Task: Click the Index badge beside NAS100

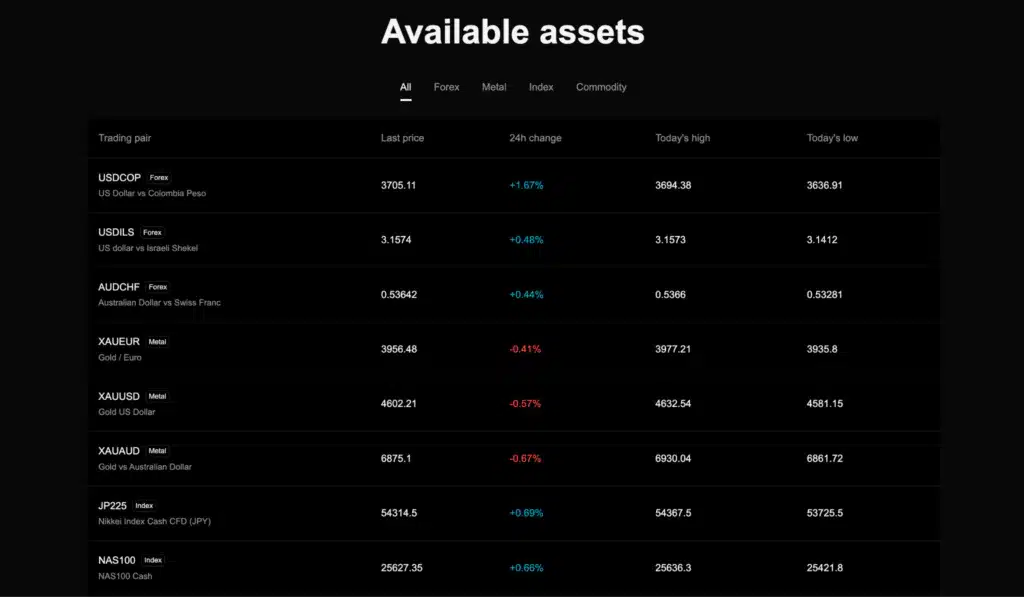Action: pos(153,560)
